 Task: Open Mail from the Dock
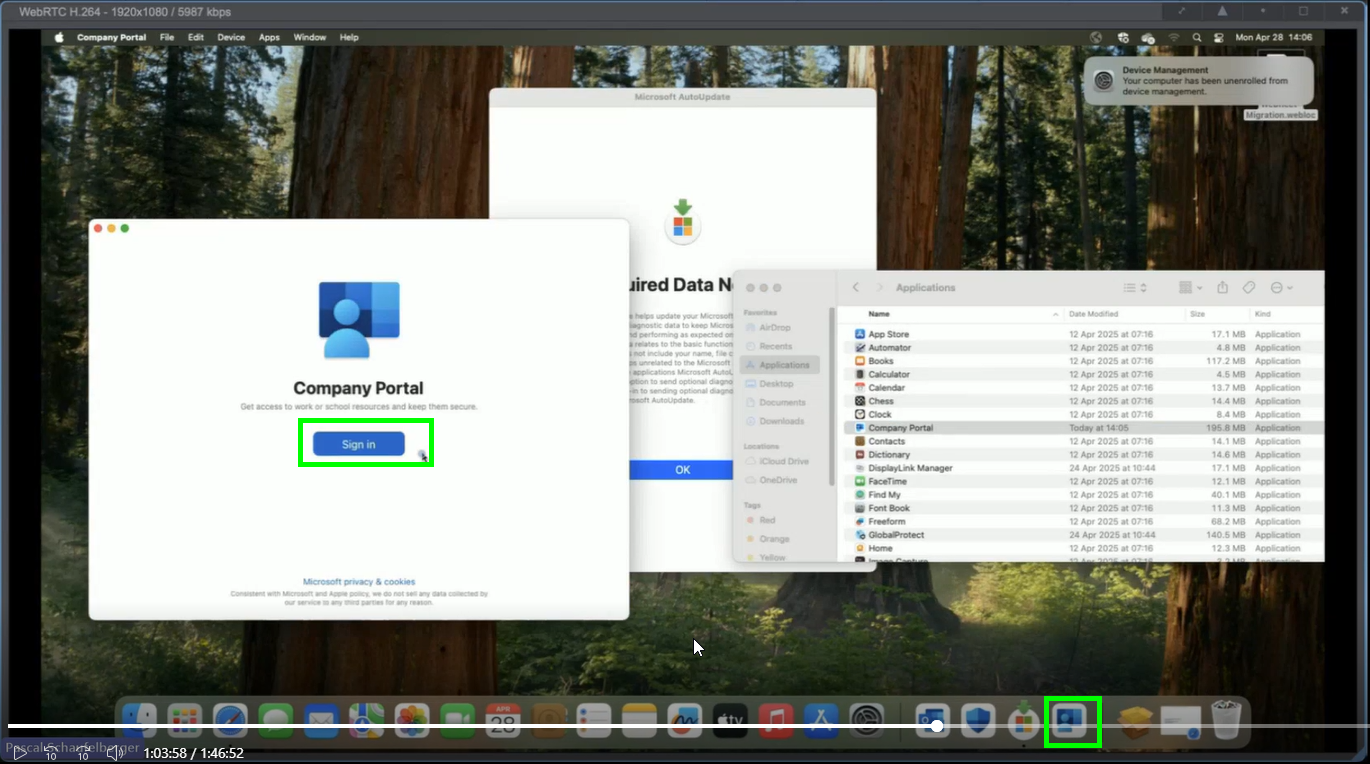tap(321, 721)
